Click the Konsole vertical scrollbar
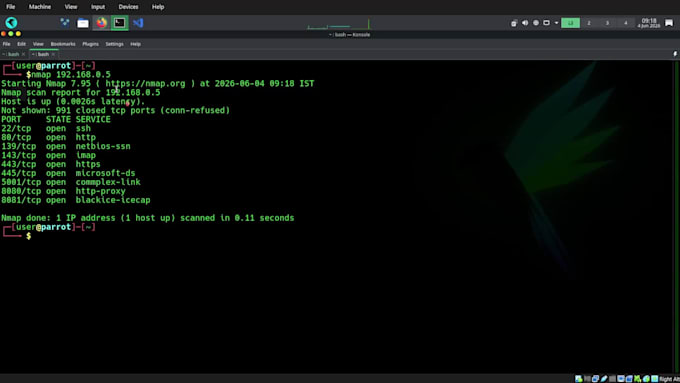The width and height of the screenshot is (680, 383). click(x=677, y=216)
